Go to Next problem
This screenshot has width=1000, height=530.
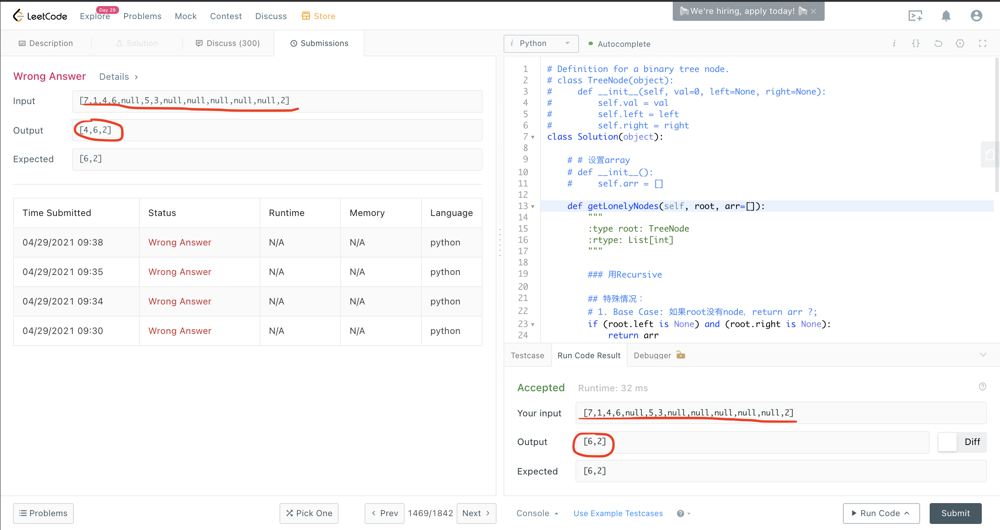point(476,513)
